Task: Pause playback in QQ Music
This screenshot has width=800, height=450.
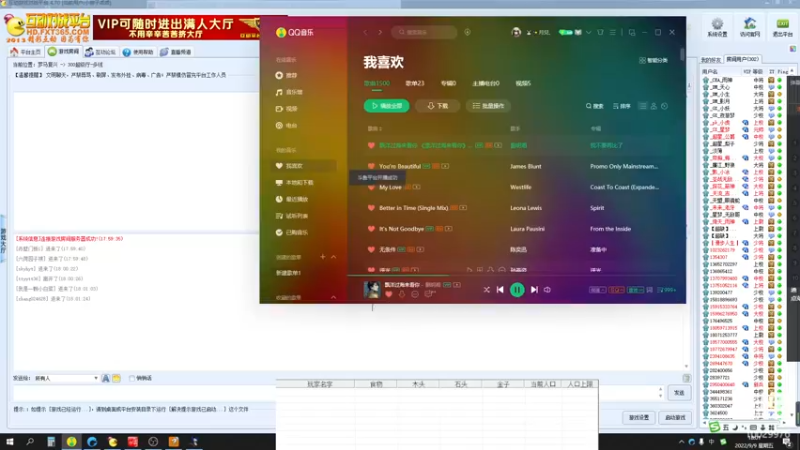Action: (517, 290)
